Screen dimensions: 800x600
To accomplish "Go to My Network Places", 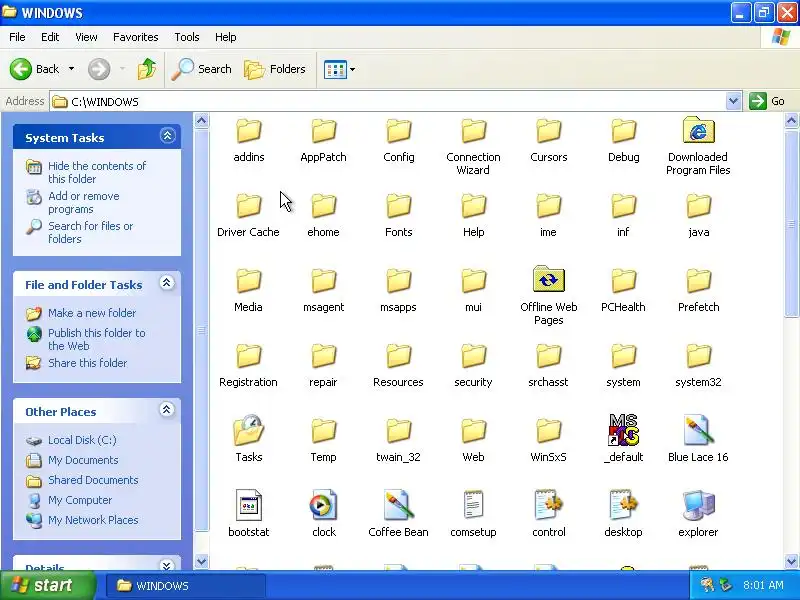I will (x=93, y=520).
